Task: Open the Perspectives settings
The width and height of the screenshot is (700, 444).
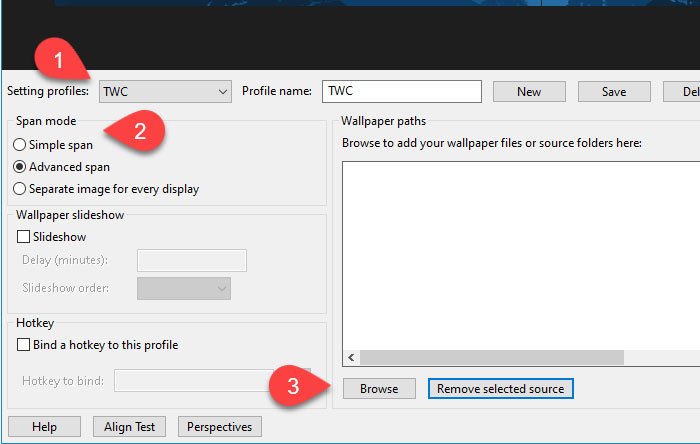Action: (x=220, y=427)
